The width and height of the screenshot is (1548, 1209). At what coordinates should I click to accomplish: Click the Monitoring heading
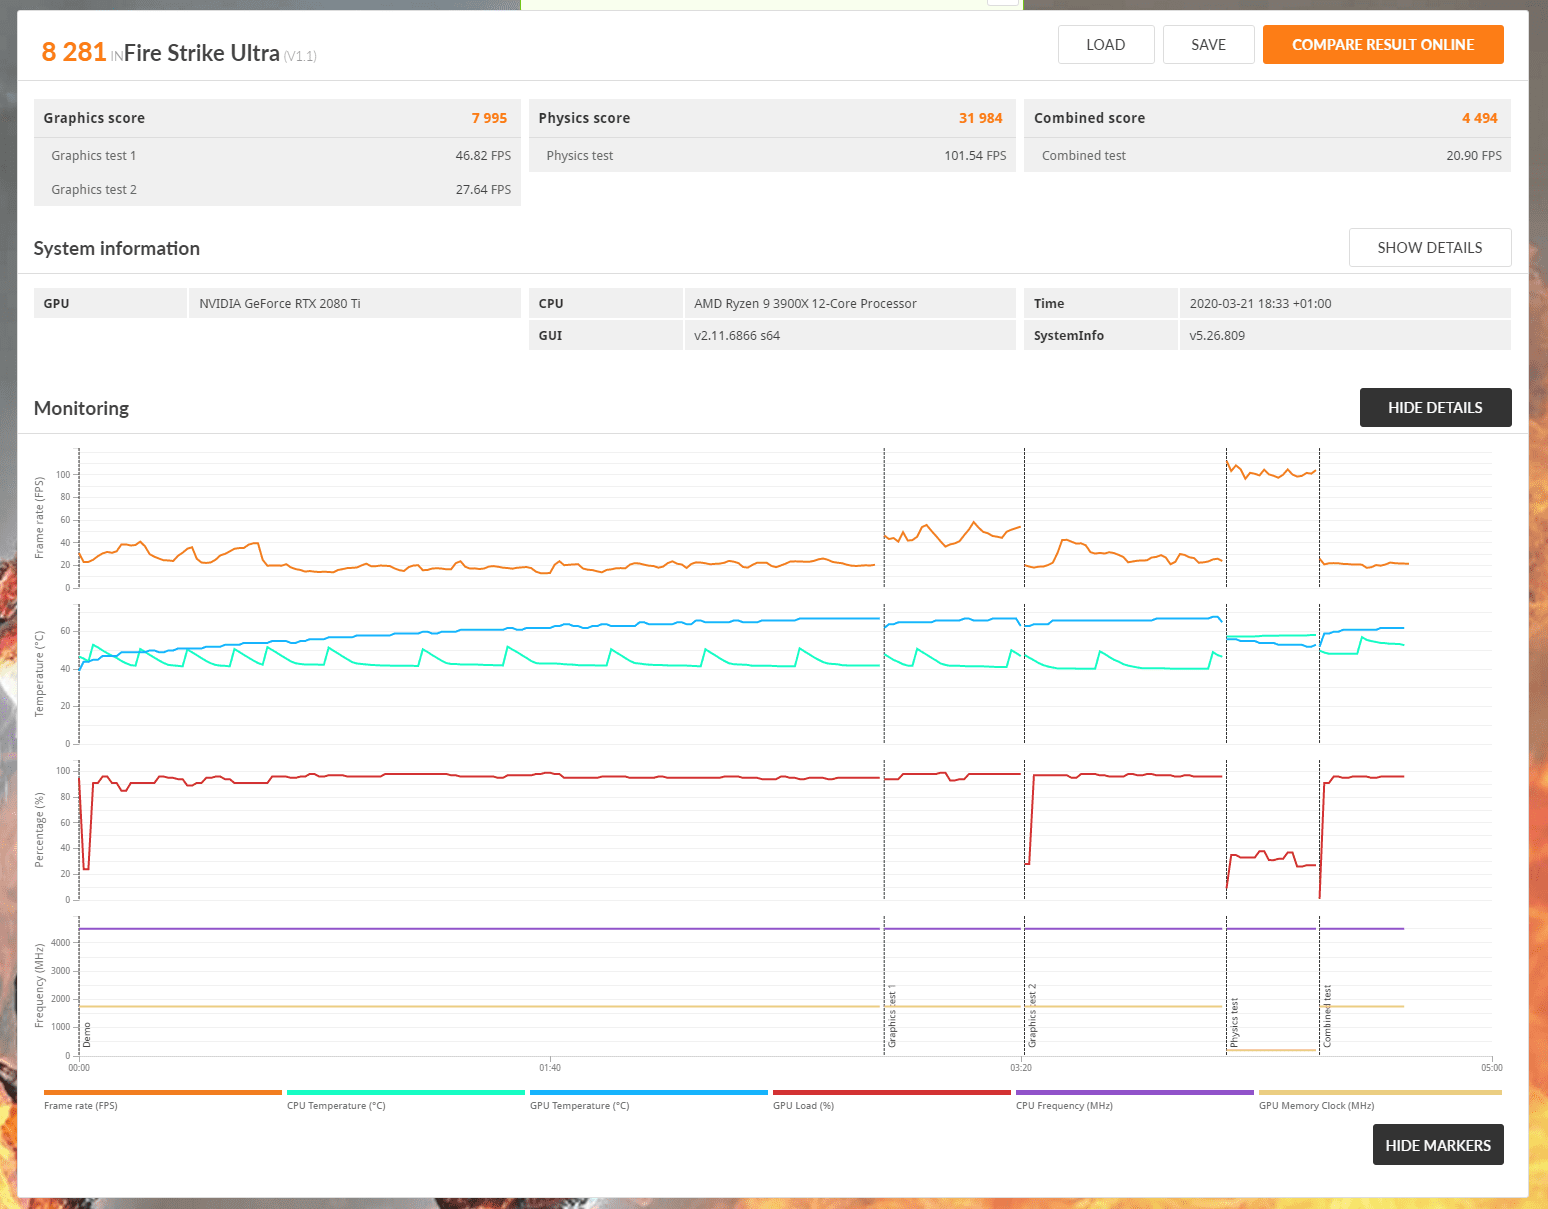[x=81, y=408]
